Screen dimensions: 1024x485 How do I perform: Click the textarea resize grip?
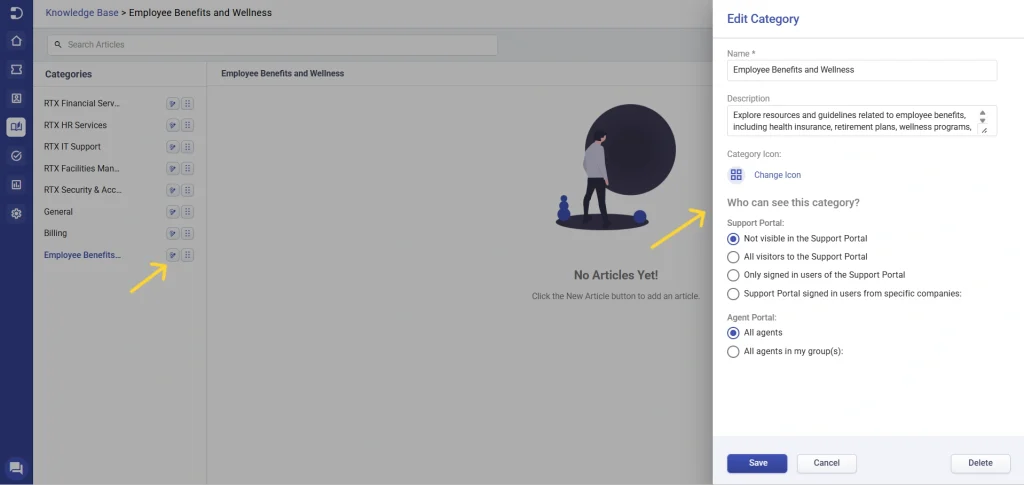pos(984,131)
